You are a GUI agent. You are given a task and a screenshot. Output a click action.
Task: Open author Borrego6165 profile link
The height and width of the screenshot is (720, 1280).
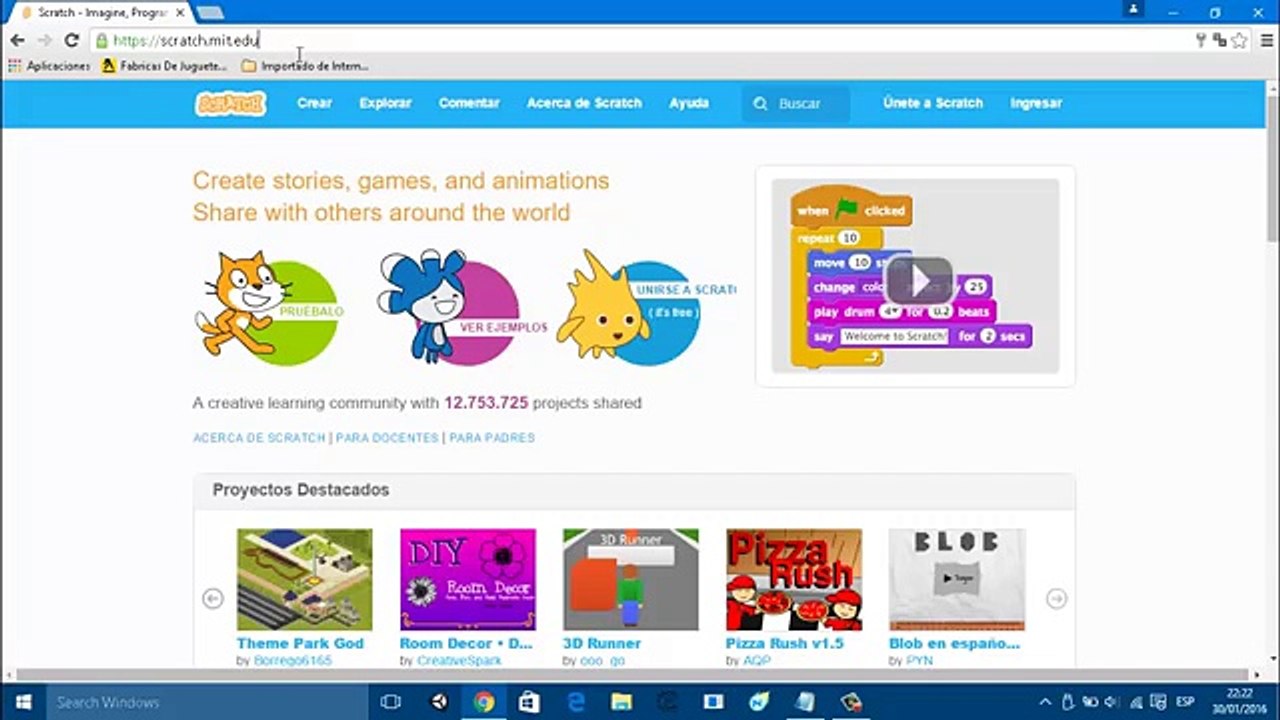(x=292, y=661)
